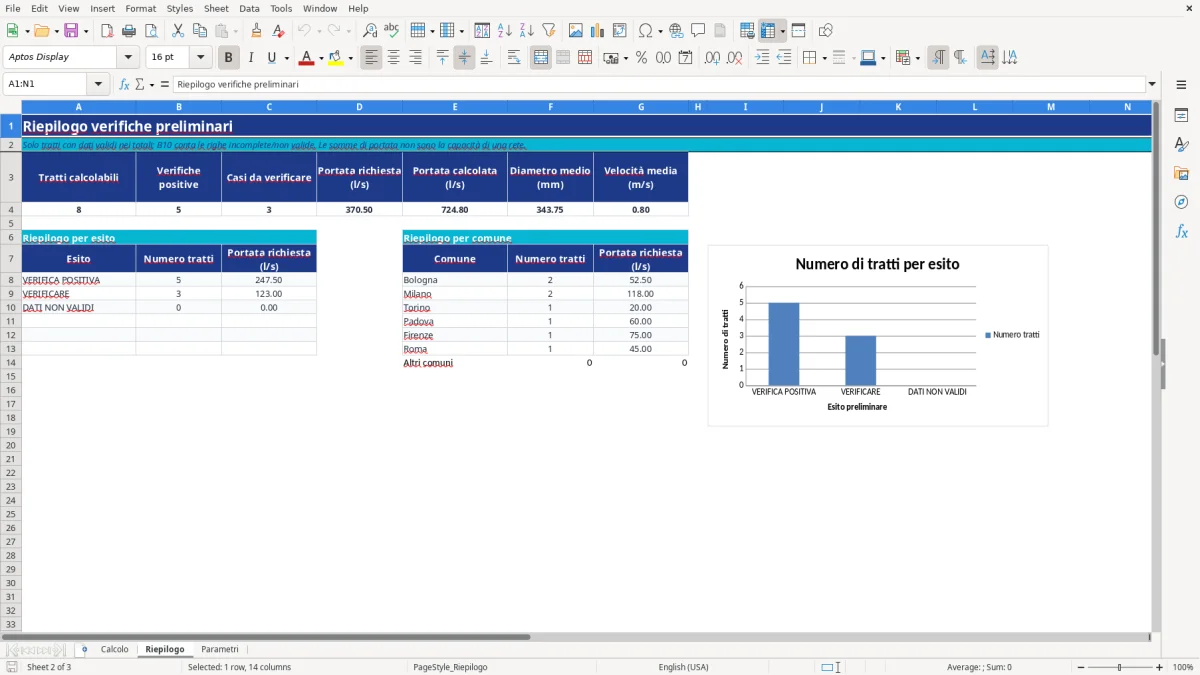
Task: Click the AutoFilter funnel icon
Action: click(x=549, y=31)
